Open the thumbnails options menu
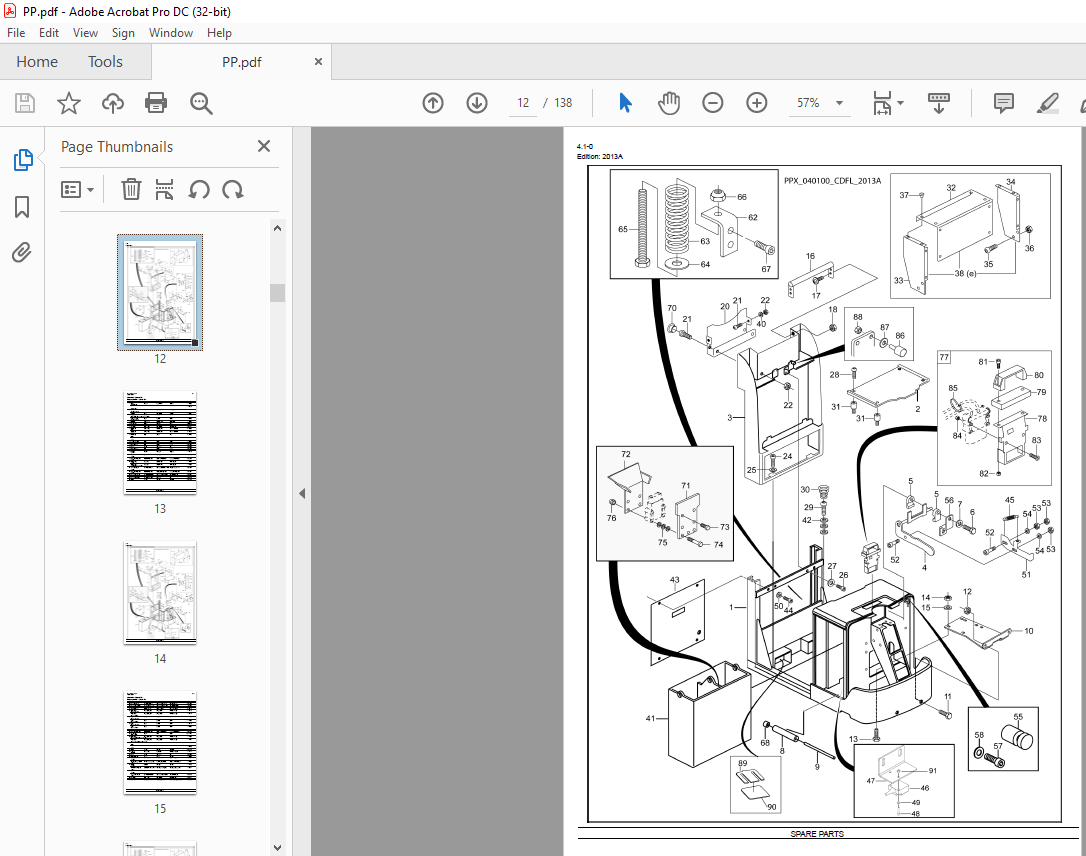 click(78, 190)
